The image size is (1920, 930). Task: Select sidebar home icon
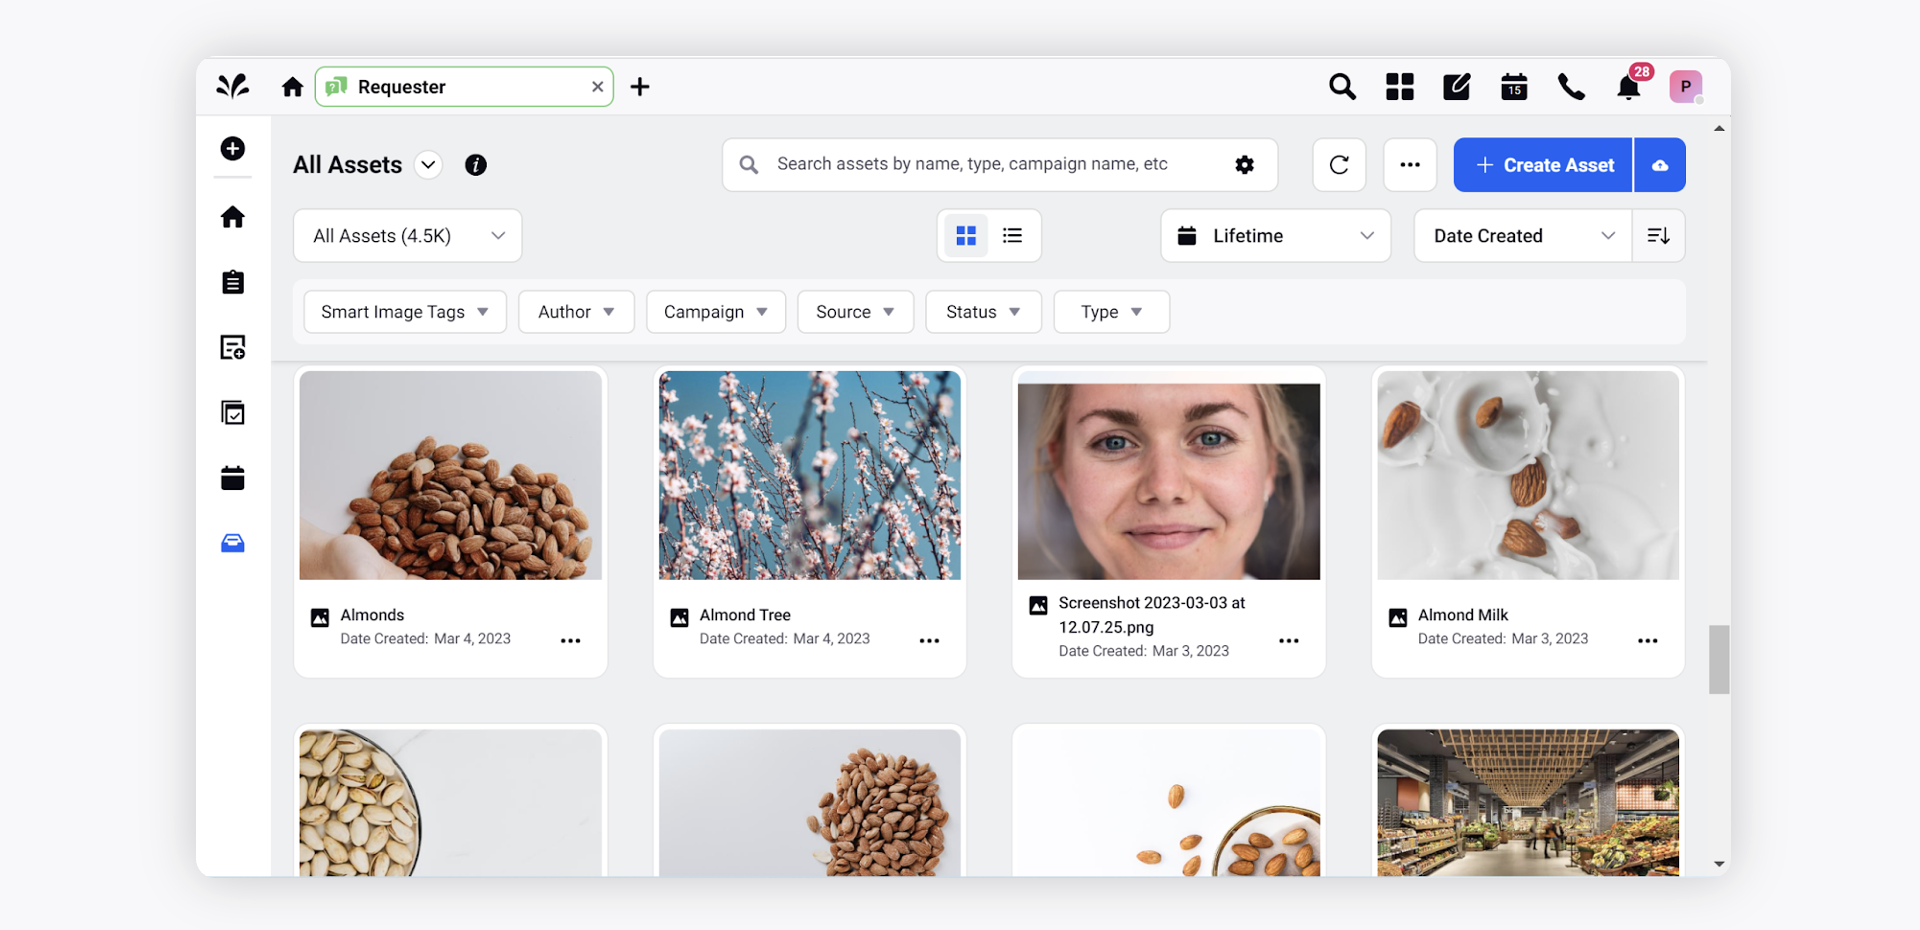(x=233, y=217)
